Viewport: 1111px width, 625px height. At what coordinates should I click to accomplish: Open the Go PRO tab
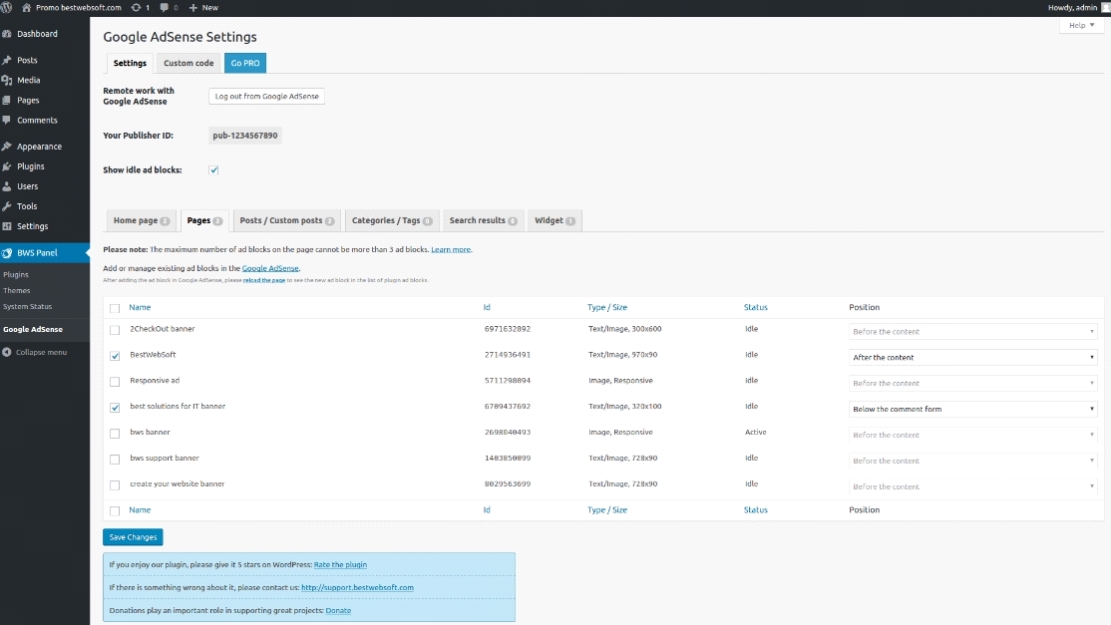click(245, 63)
